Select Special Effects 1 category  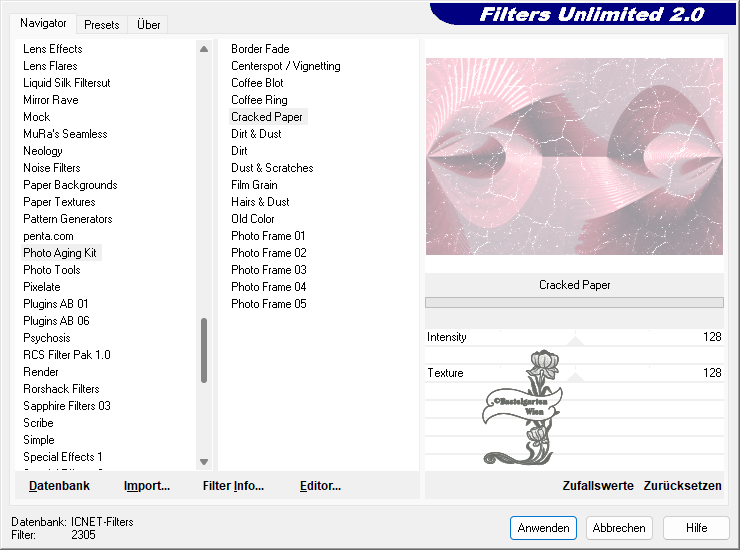(x=62, y=457)
